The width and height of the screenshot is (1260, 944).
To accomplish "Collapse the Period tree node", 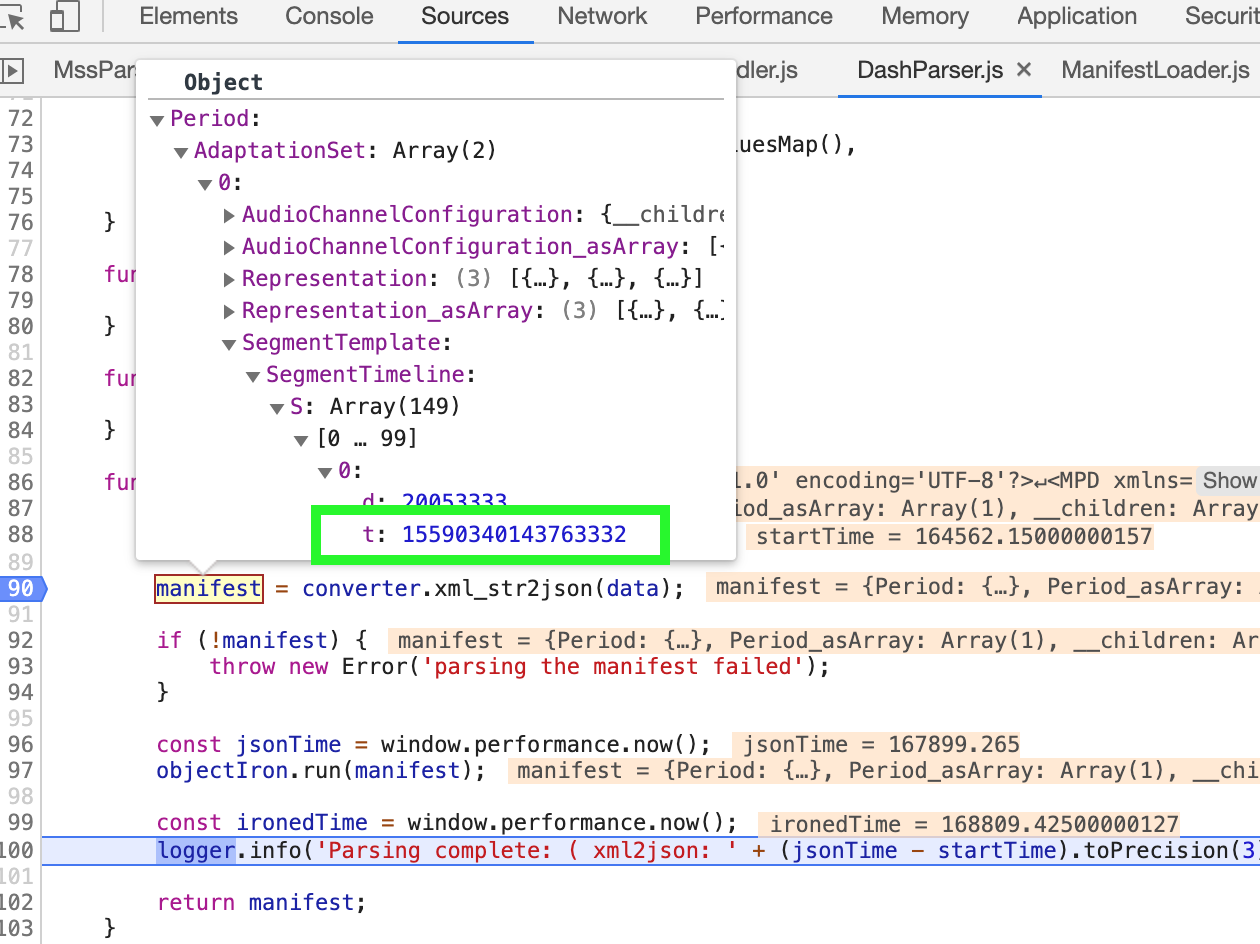I will pos(158,118).
